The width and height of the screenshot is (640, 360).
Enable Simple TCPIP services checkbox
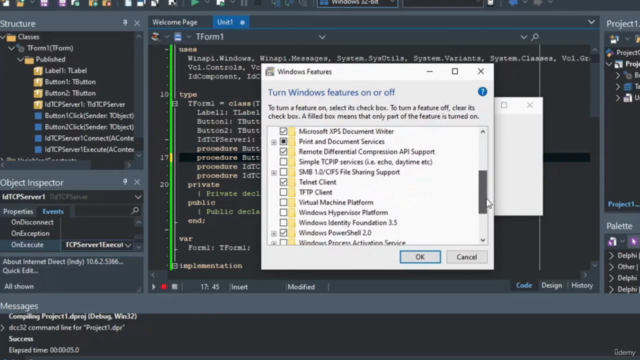[283, 162]
